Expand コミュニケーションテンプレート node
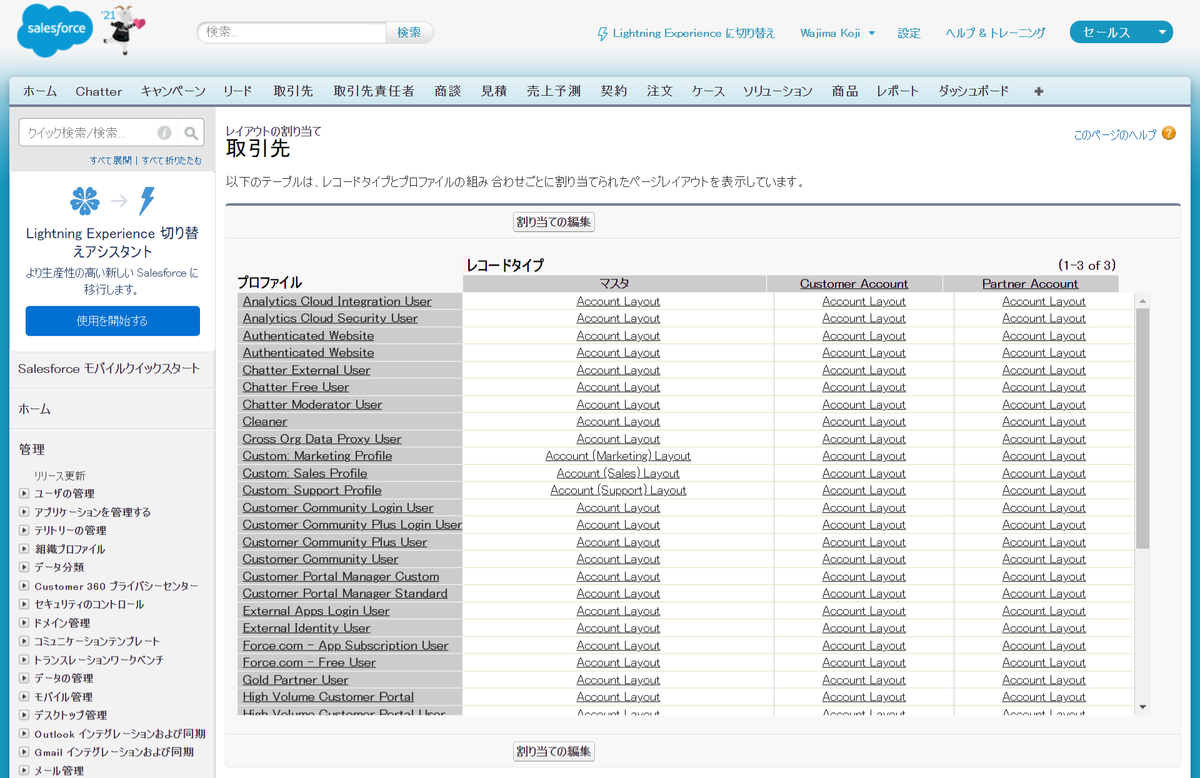This screenshot has height=778, width=1200. [24, 641]
